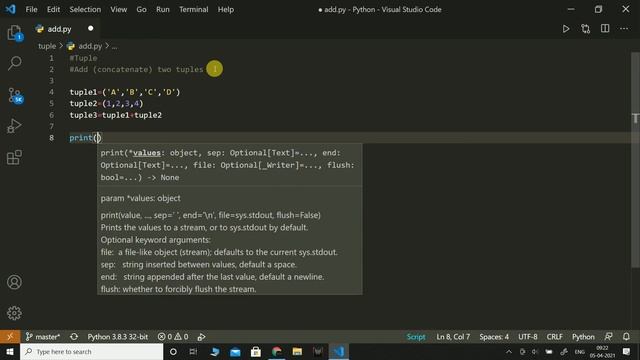Go to line via Ln 8, Col 7
The image size is (640, 360).
click(453, 337)
